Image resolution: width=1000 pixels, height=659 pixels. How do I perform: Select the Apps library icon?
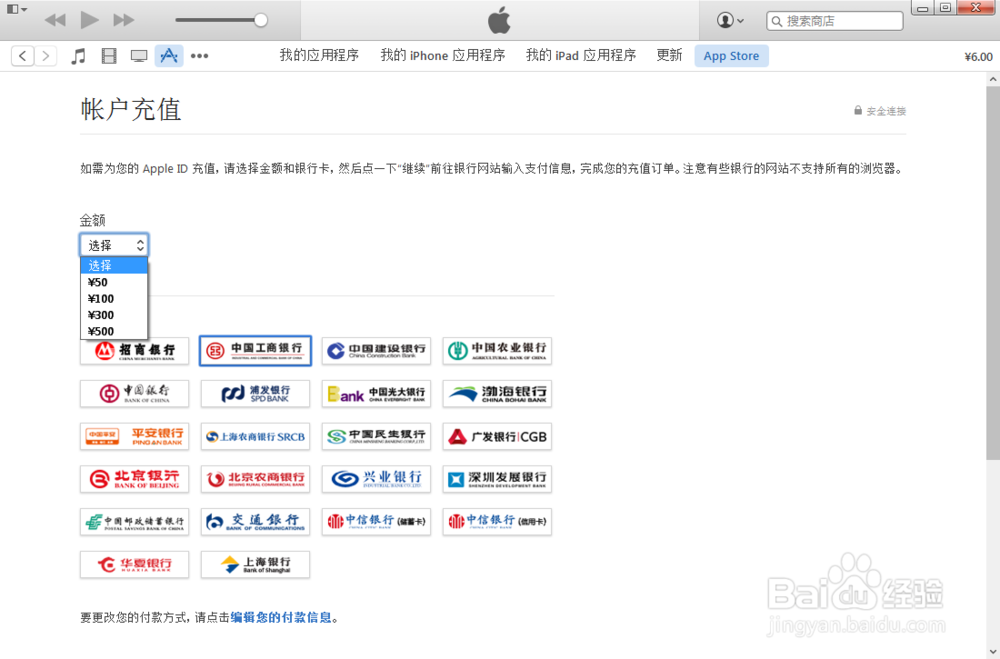169,56
